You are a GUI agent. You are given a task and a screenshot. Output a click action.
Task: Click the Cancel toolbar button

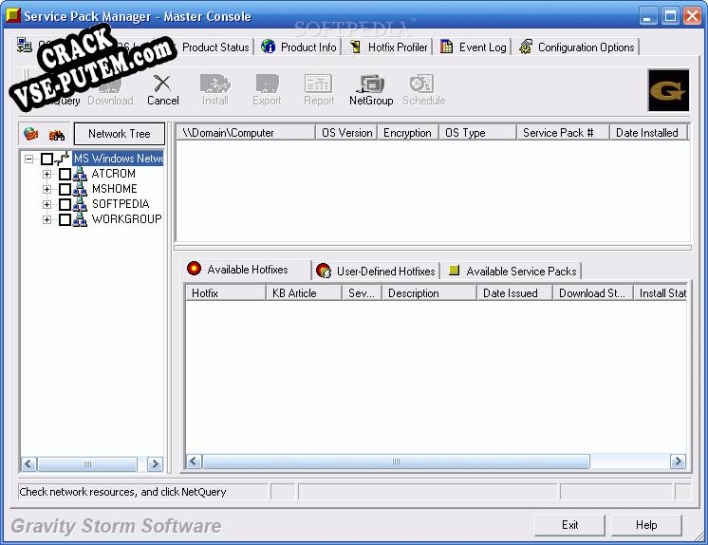pos(163,90)
